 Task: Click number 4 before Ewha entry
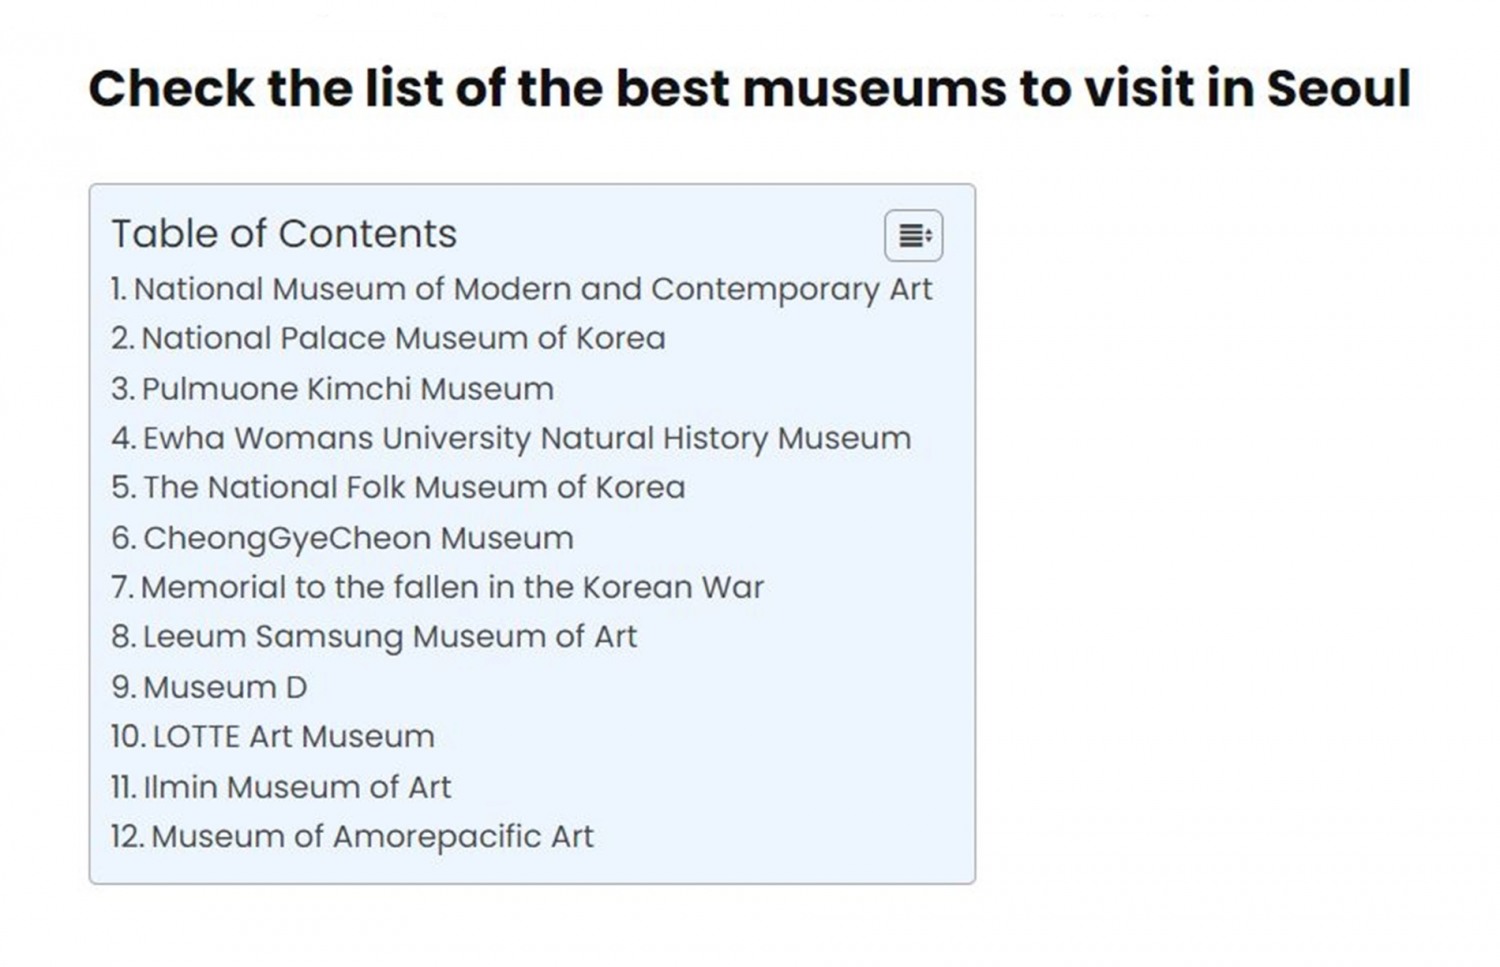pyautogui.click(x=123, y=439)
